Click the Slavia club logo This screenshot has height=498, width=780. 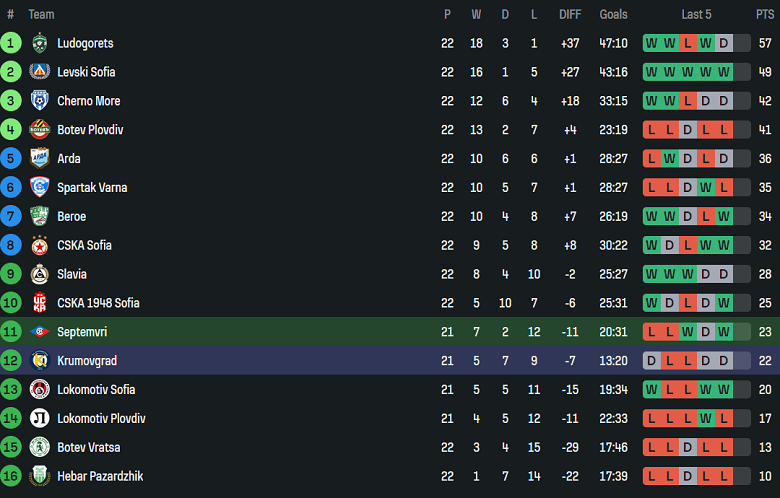coord(39,274)
